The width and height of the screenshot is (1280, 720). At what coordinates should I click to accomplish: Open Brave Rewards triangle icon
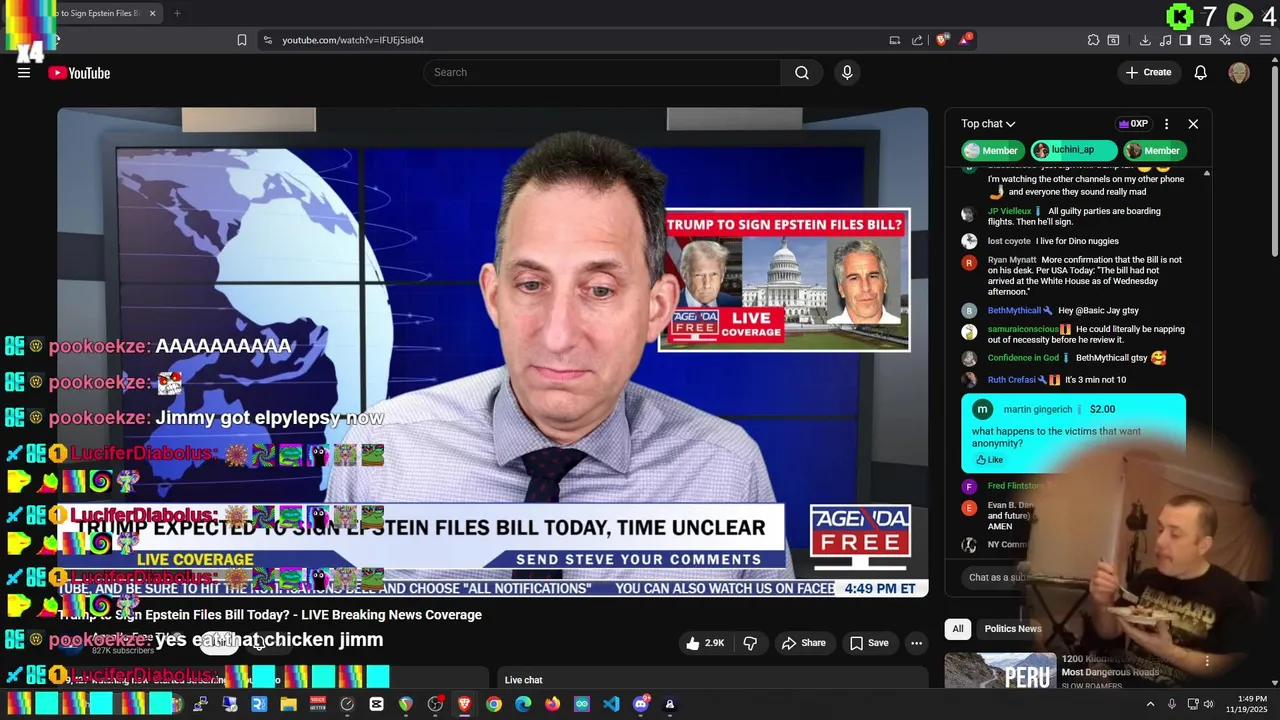[965, 40]
